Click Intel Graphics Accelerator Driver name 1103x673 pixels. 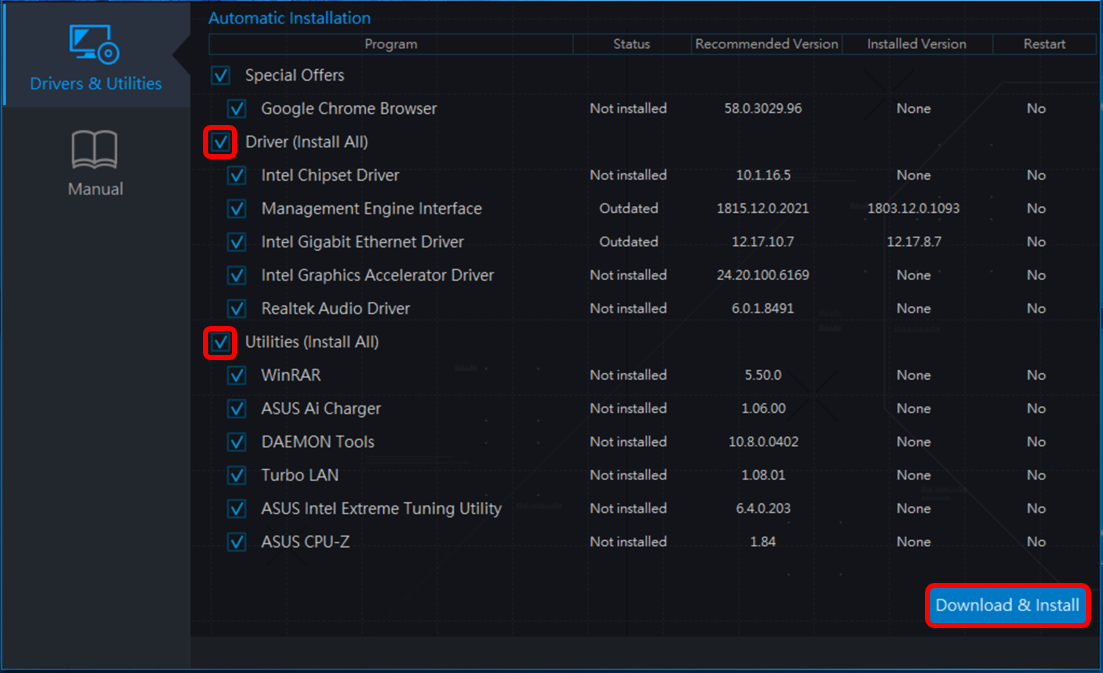377,275
